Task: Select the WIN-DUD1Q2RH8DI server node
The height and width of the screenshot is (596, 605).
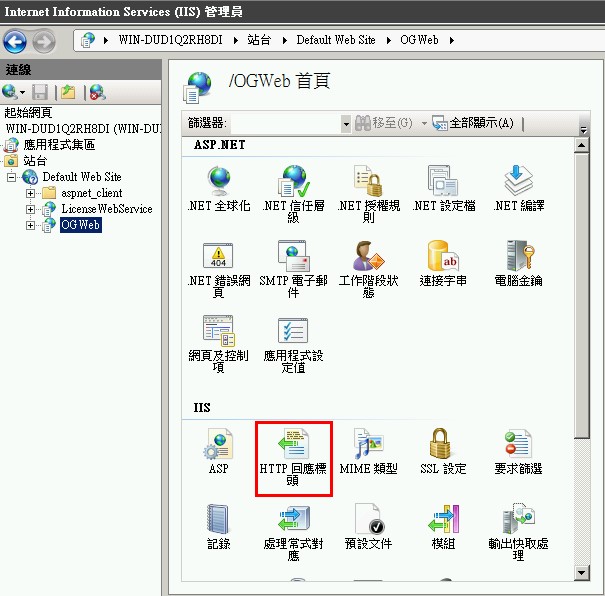Action: pos(83,128)
